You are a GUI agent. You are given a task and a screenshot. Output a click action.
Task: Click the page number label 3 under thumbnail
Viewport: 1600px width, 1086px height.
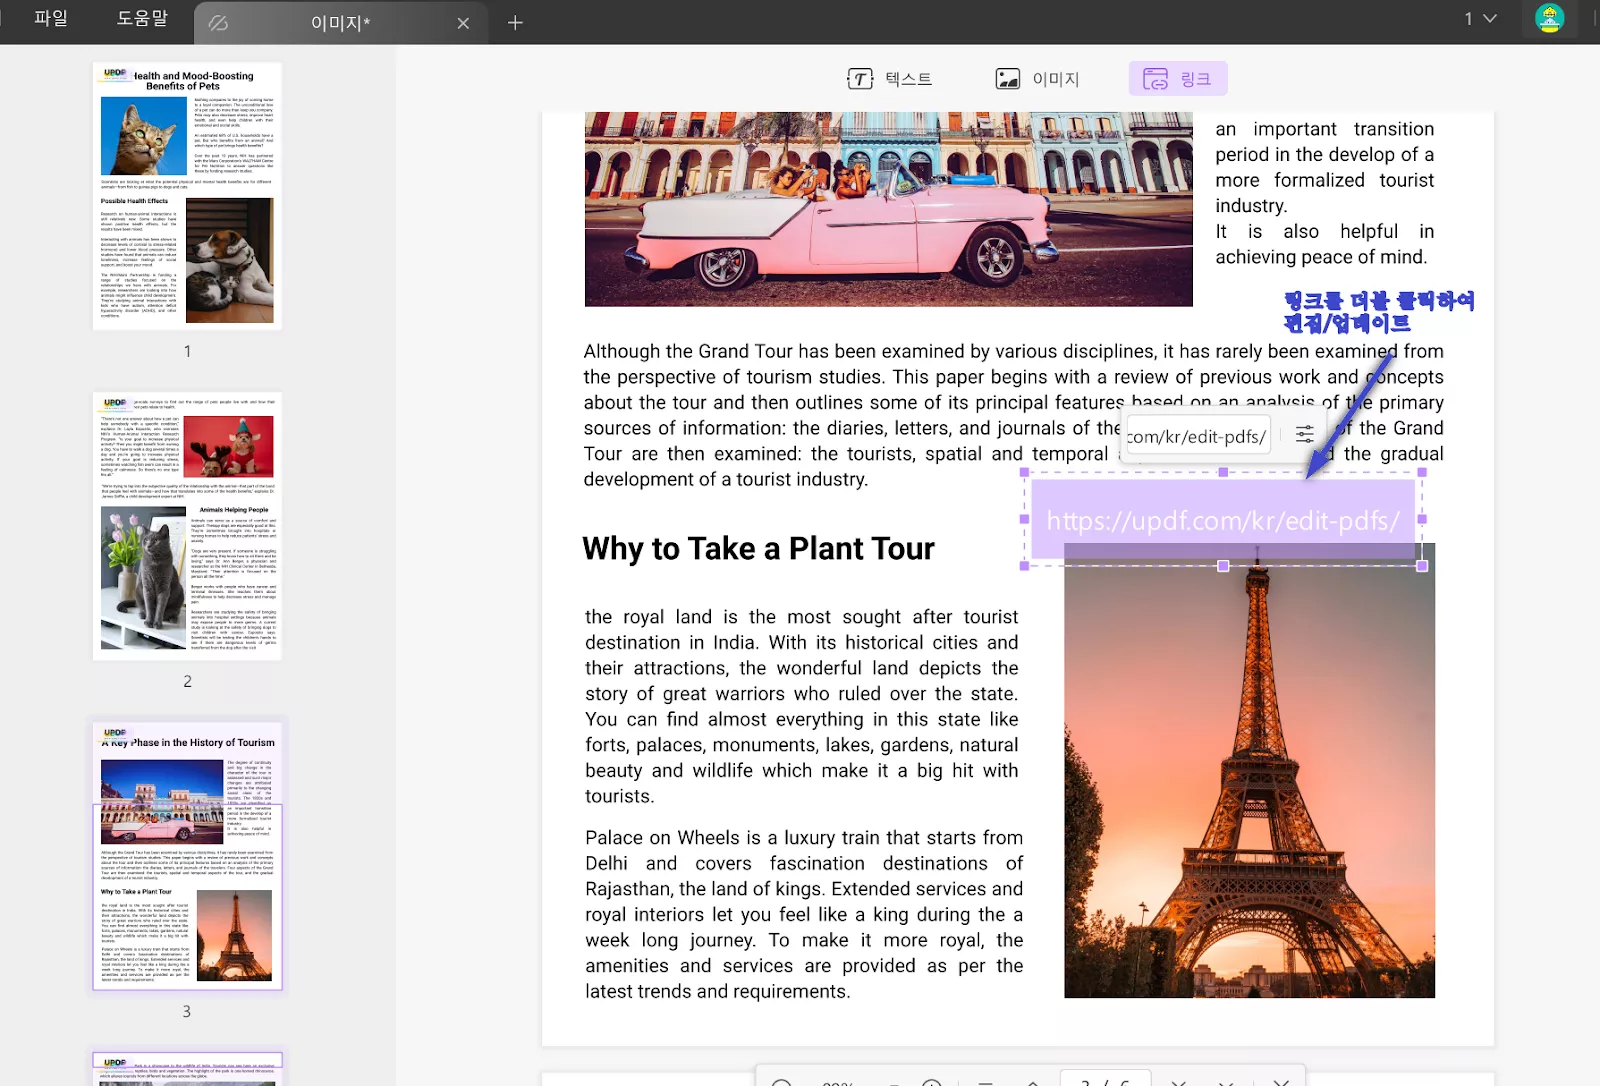(186, 1011)
